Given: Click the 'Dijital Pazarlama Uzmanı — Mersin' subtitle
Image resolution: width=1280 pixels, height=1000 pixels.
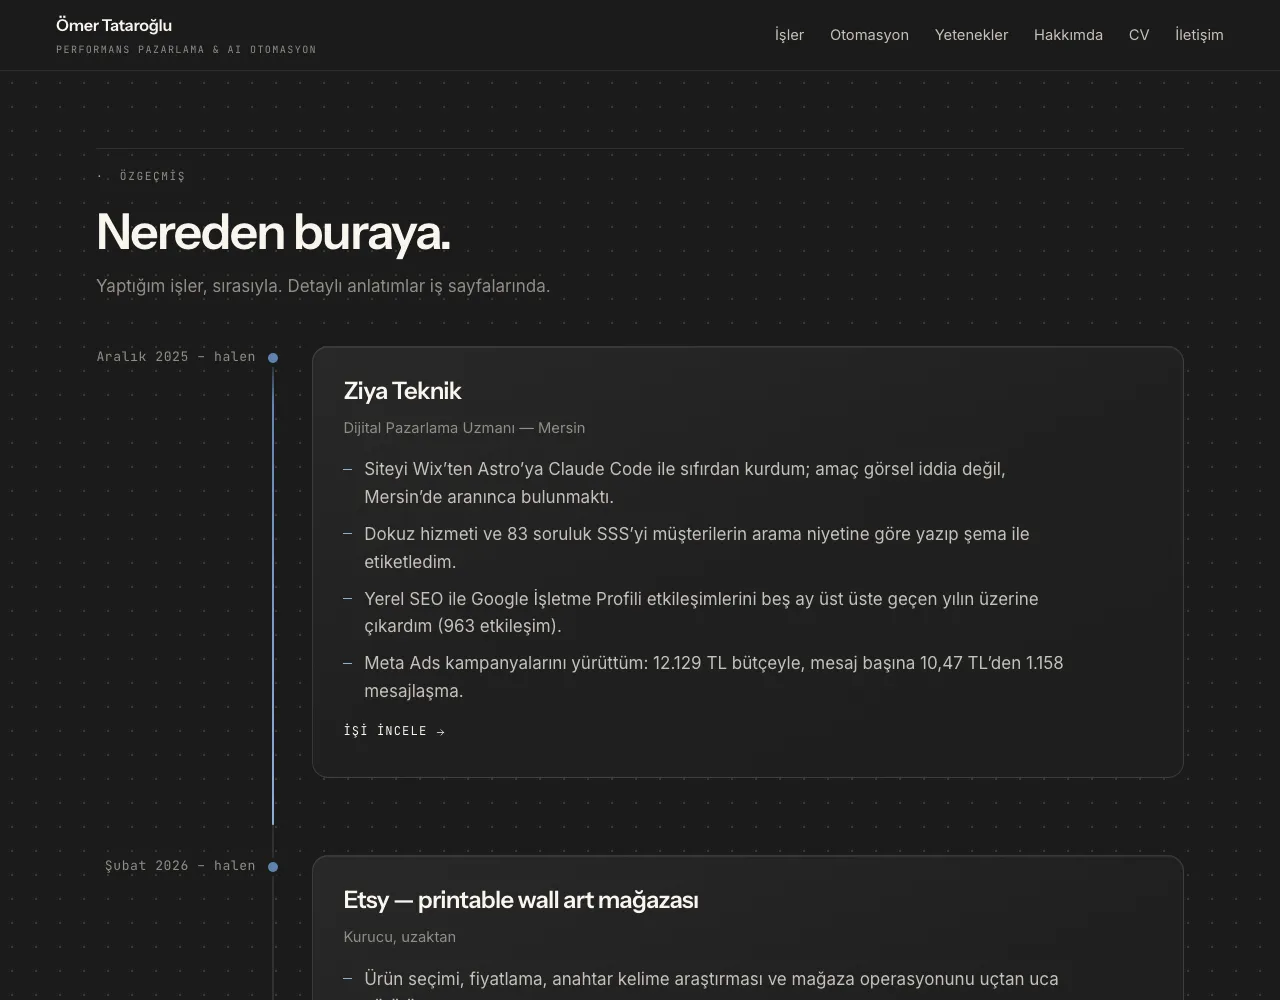Looking at the screenshot, I should 464,428.
